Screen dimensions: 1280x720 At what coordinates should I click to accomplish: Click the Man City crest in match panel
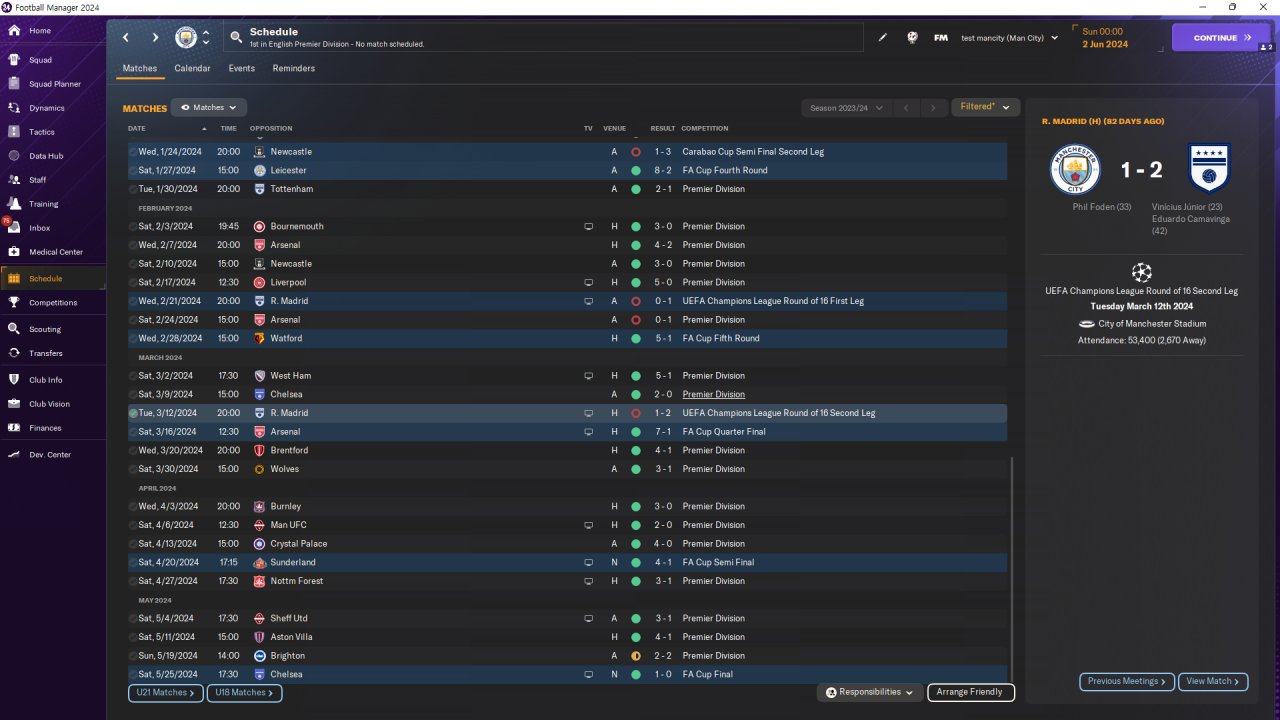pos(1075,169)
